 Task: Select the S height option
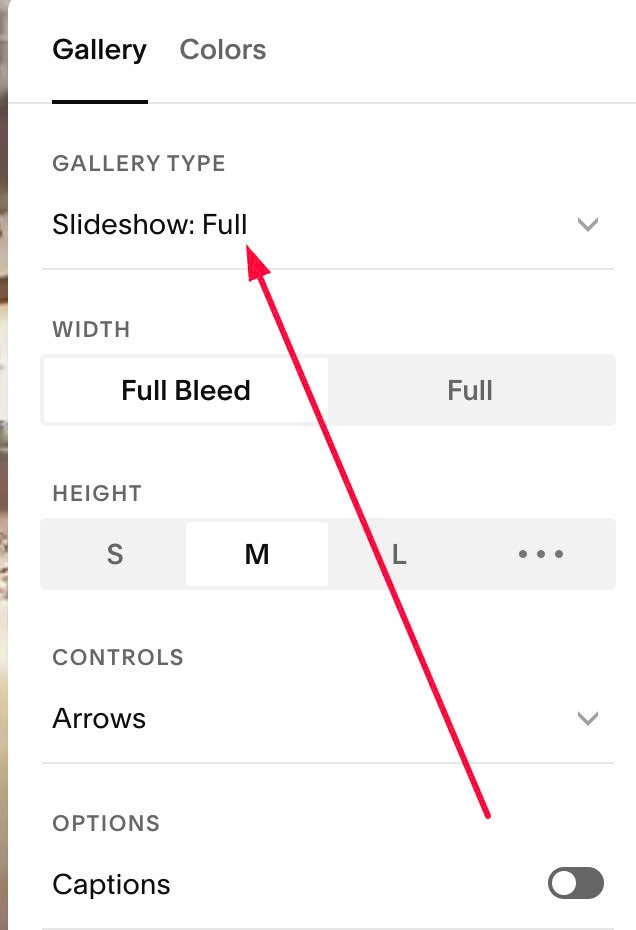(115, 554)
